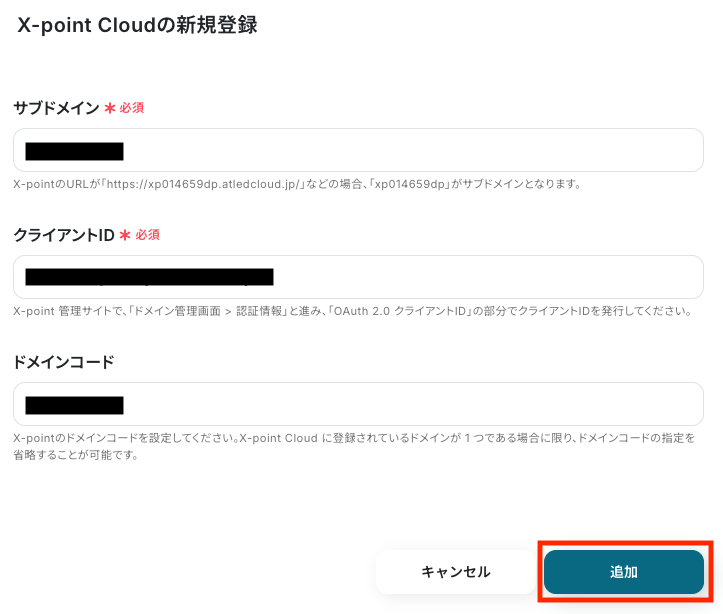Click the 追加 button to submit
The image size is (723, 614).
point(624,572)
